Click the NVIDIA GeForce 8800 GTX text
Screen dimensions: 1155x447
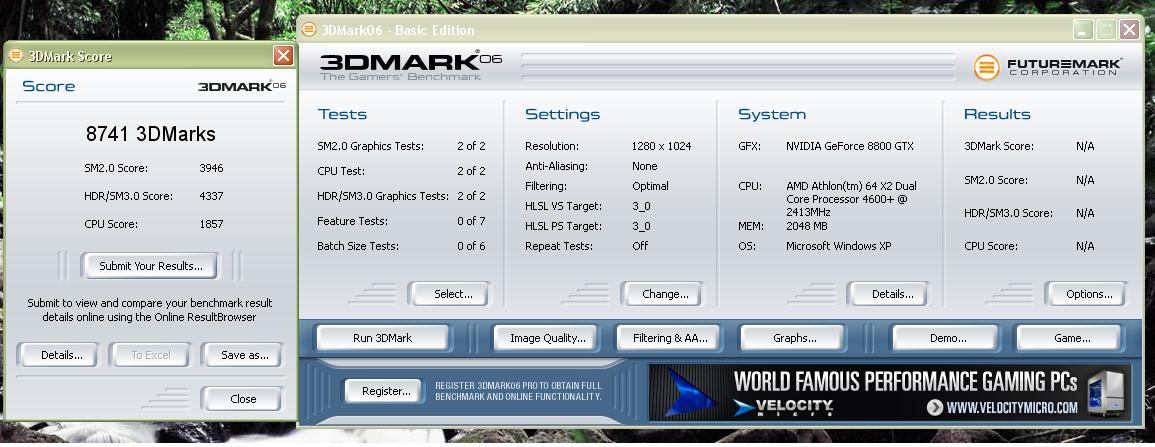pyautogui.click(x=850, y=146)
